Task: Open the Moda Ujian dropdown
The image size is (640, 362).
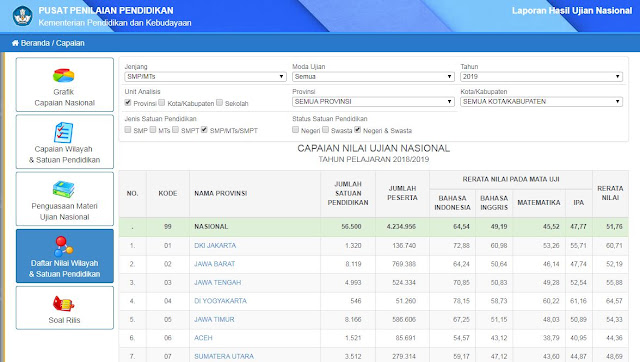Action: point(373,76)
